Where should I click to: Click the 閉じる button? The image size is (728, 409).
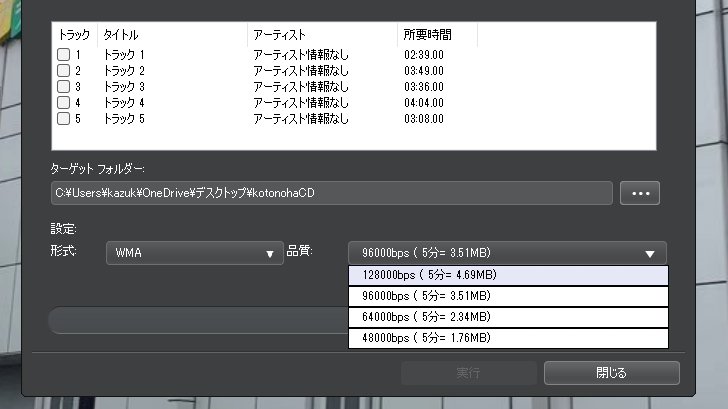(611, 373)
